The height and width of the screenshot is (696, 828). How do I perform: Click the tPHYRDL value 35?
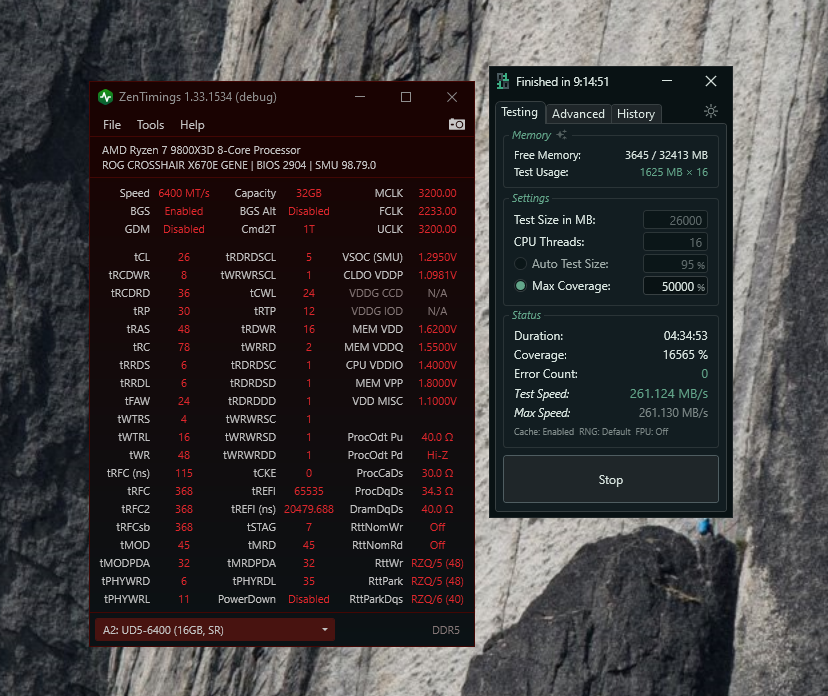pos(308,581)
